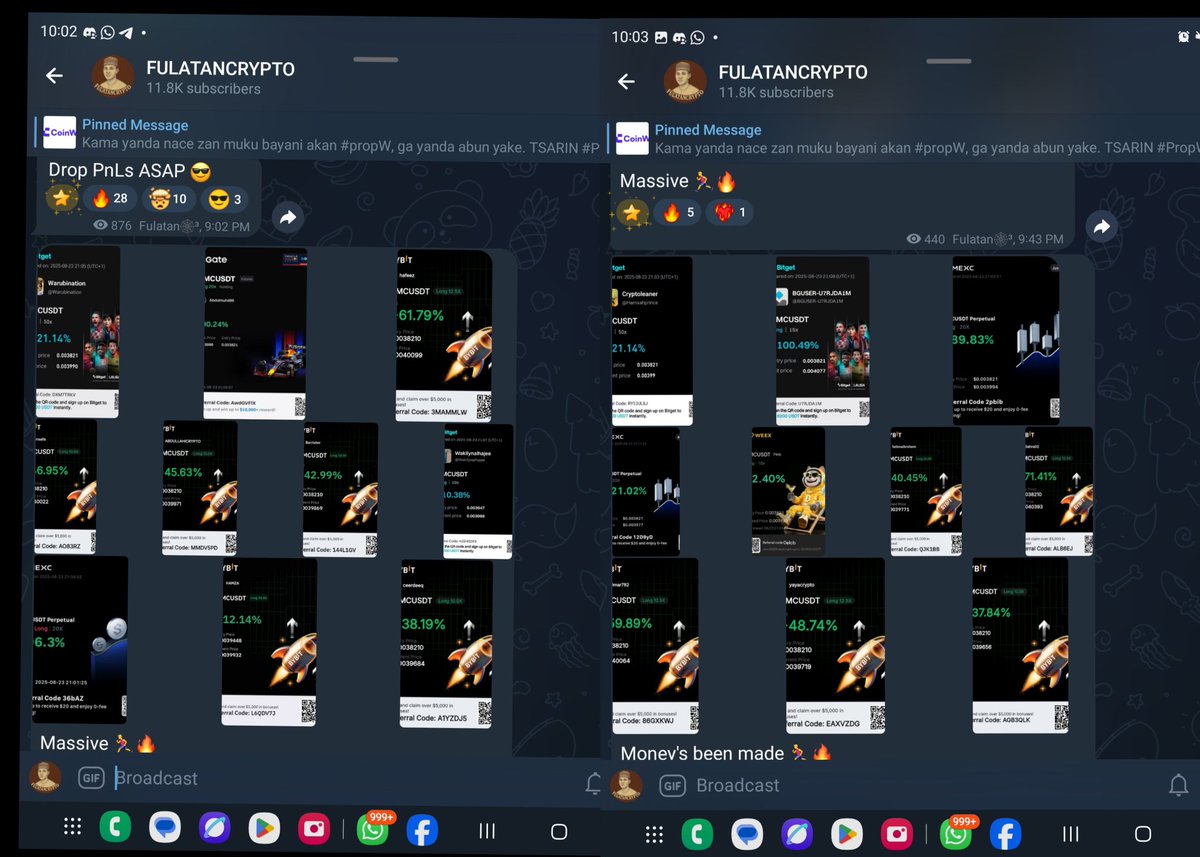Open the 40.45% Bybit PnL image
This screenshot has width=1200, height=857.
[926, 492]
